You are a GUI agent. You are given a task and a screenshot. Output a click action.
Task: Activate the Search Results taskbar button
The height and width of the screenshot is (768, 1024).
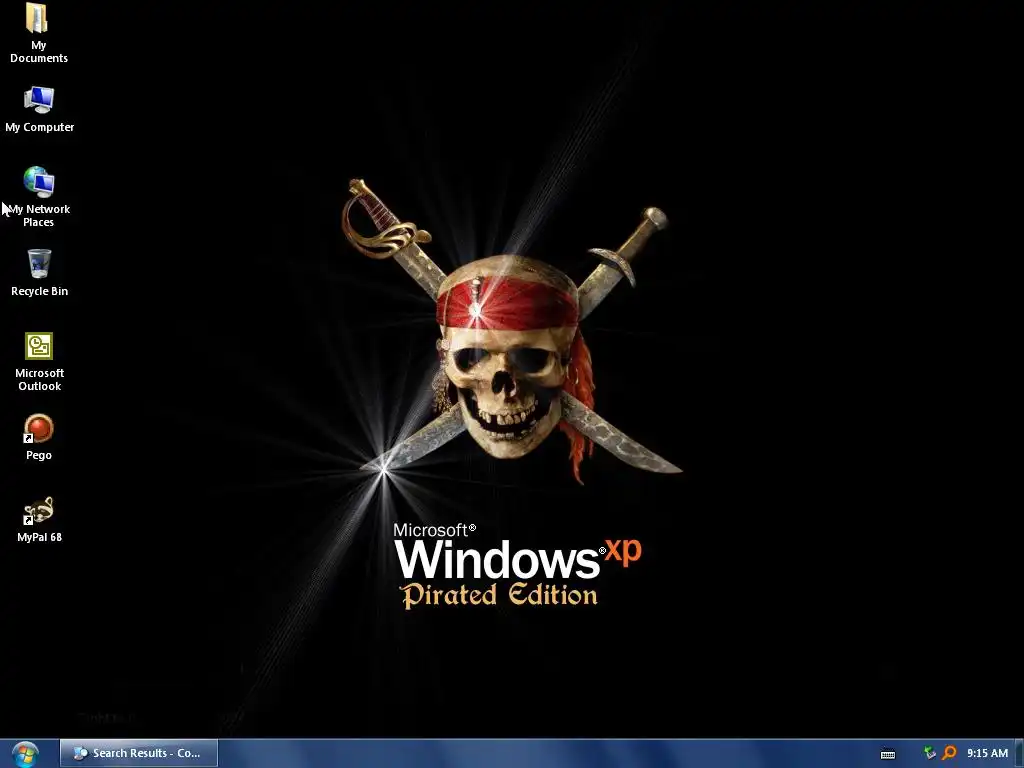tap(138, 753)
